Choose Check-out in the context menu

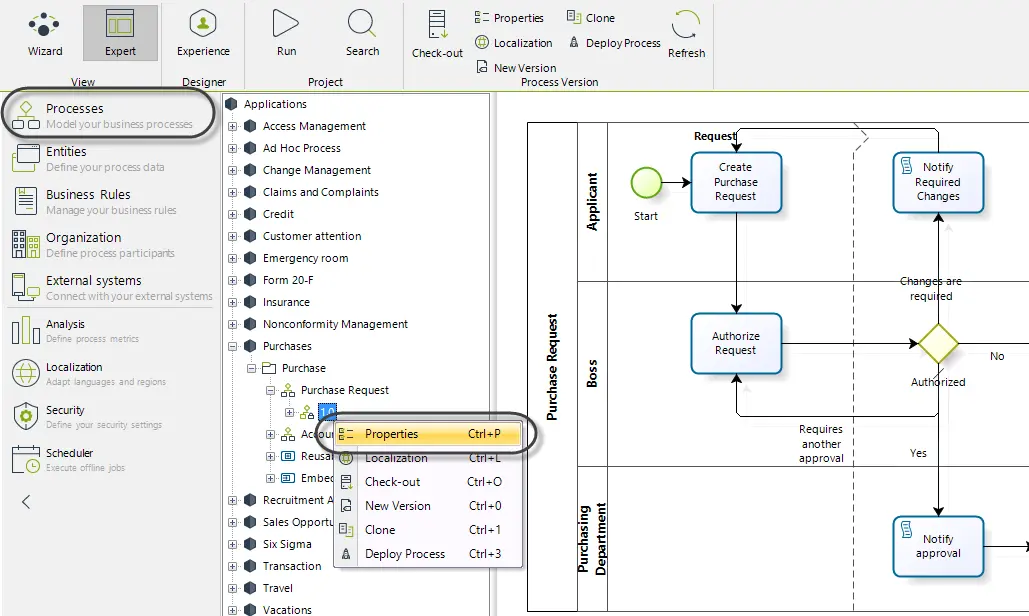(428, 482)
